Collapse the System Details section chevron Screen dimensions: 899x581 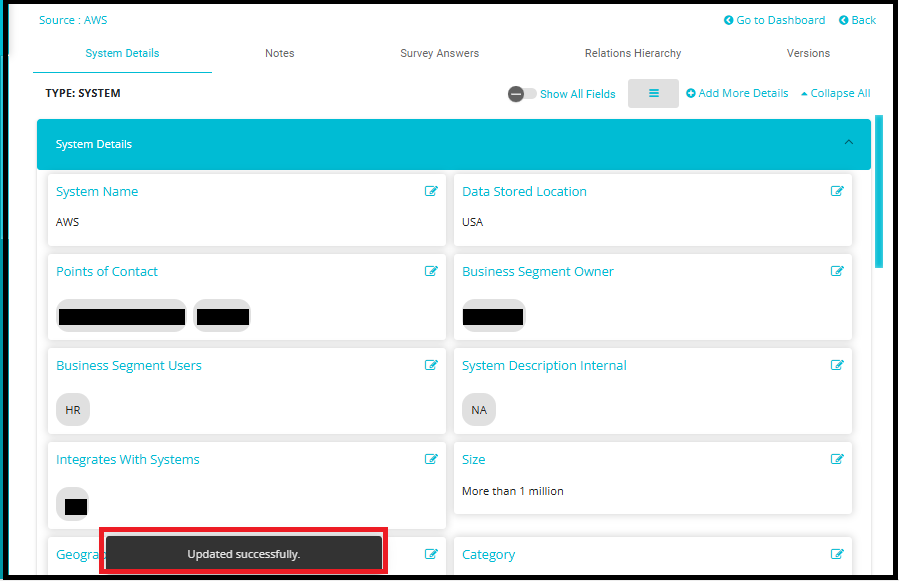(849, 143)
